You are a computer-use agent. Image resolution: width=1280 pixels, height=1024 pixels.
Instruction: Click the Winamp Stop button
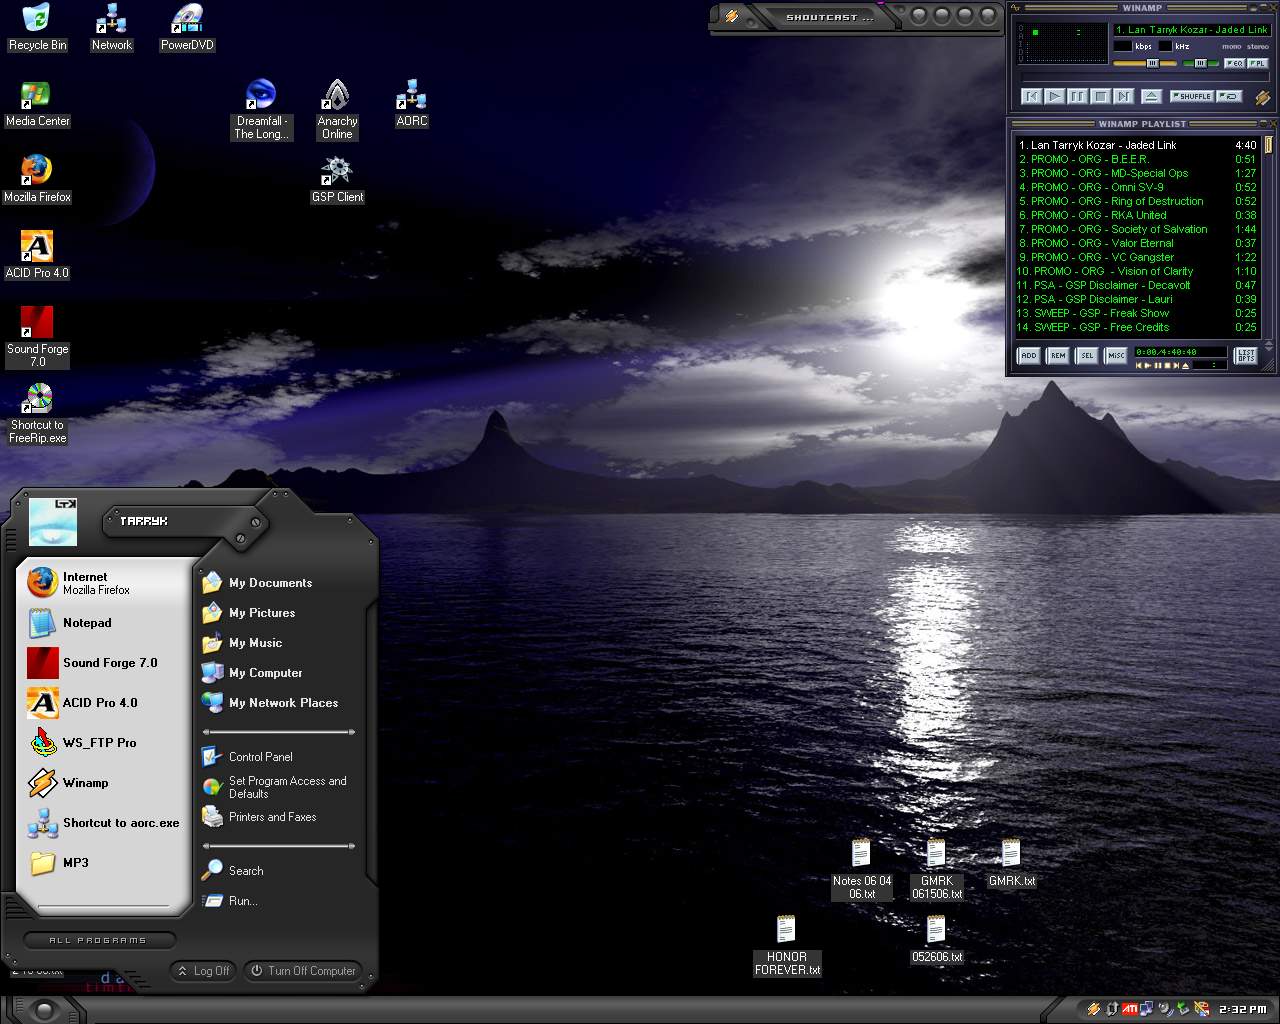[1100, 97]
